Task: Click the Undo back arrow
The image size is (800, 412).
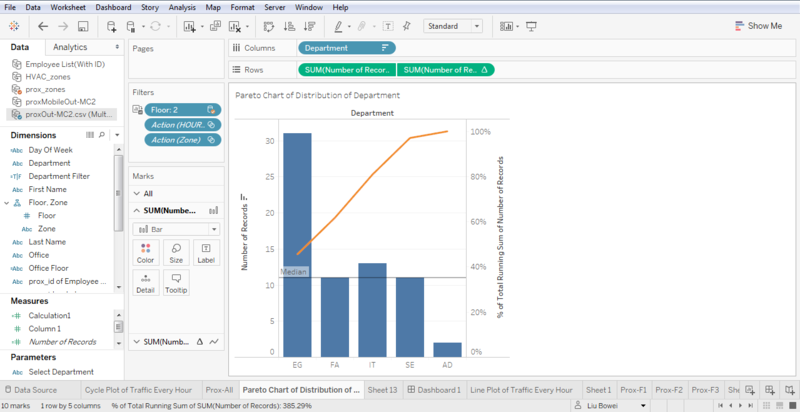Action: (43, 27)
